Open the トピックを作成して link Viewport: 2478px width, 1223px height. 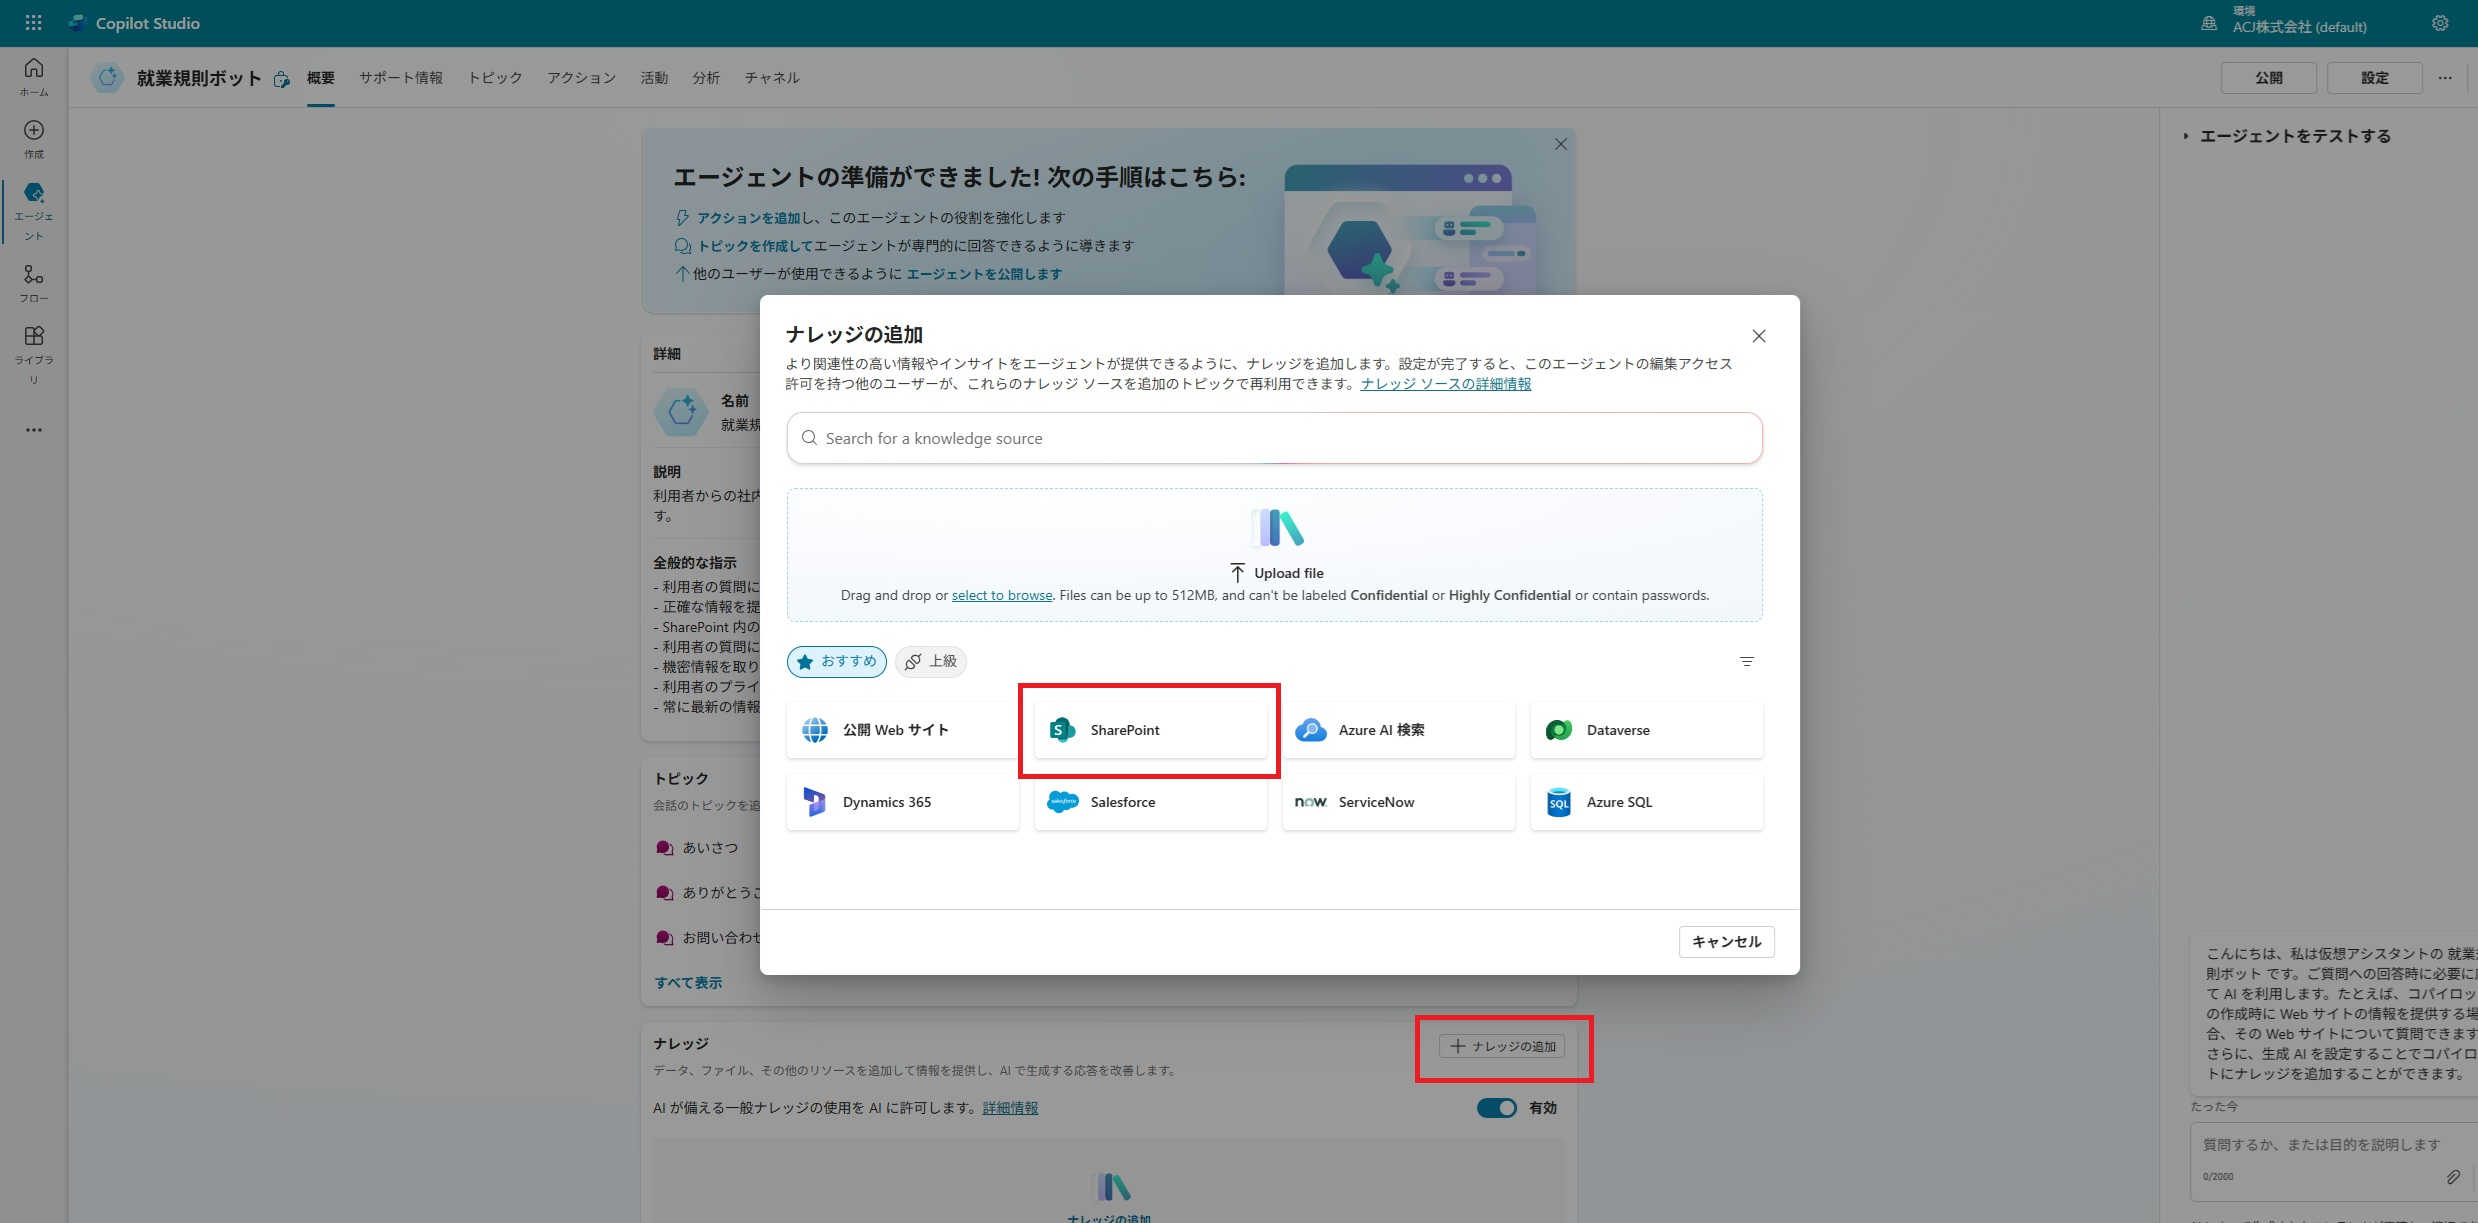[x=755, y=246]
